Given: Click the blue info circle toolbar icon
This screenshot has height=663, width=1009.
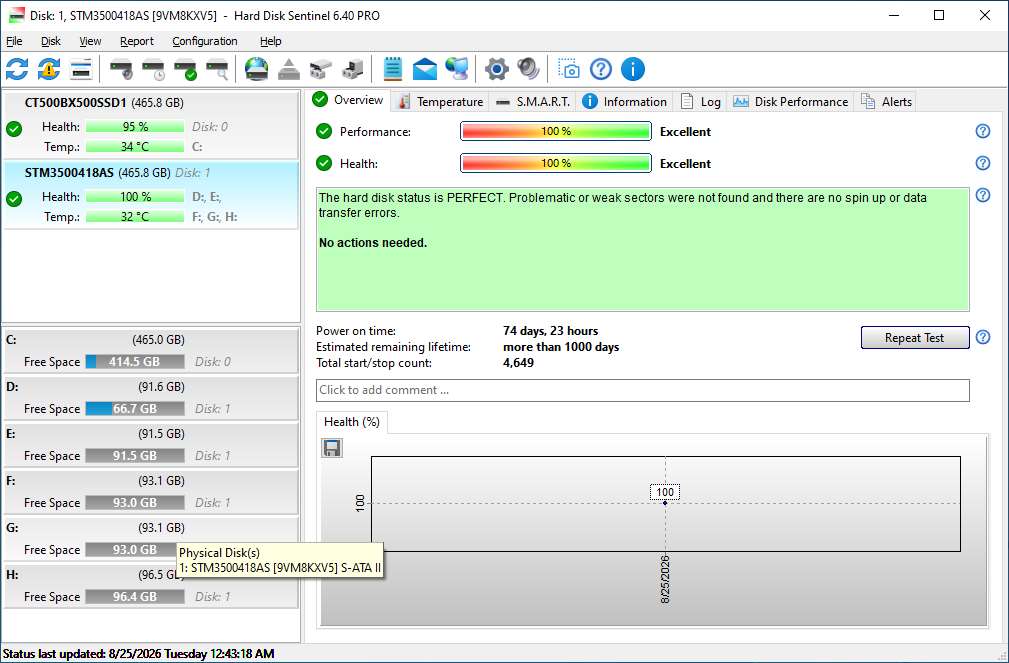Looking at the screenshot, I should pyautogui.click(x=633, y=69).
